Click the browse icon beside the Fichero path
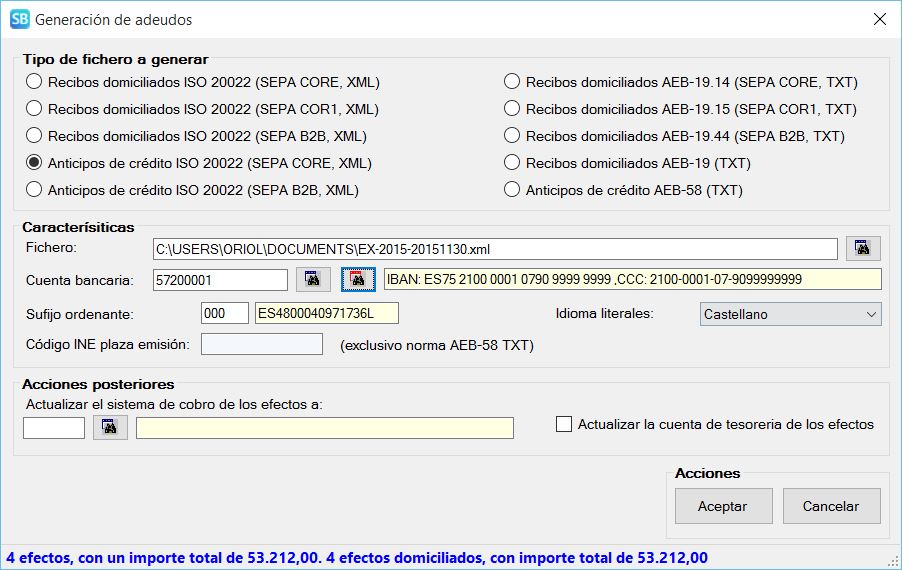Viewport: 902px width, 570px height. [863, 248]
